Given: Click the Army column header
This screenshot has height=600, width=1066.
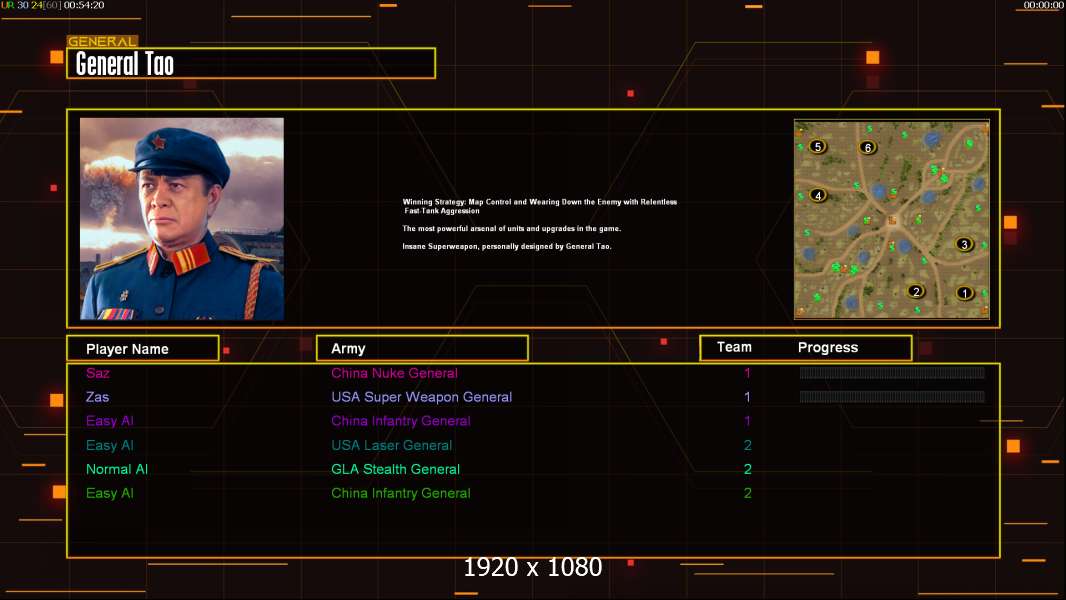Looking at the screenshot, I should pyautogui.click(x=422, y=349).
